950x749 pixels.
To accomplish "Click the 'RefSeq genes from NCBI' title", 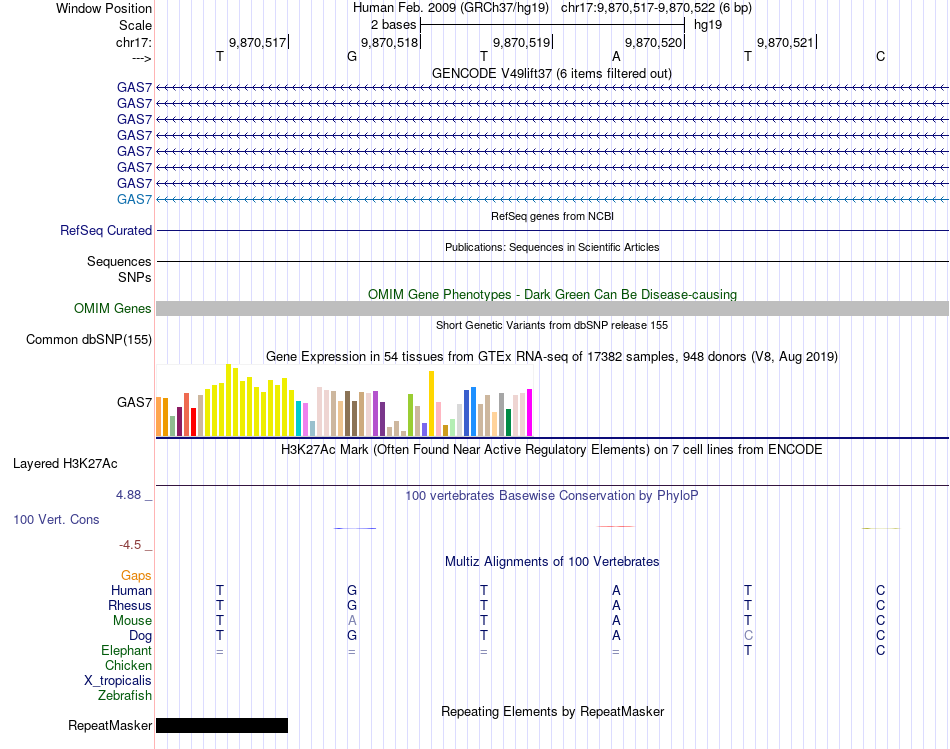I will click(552, 216).
